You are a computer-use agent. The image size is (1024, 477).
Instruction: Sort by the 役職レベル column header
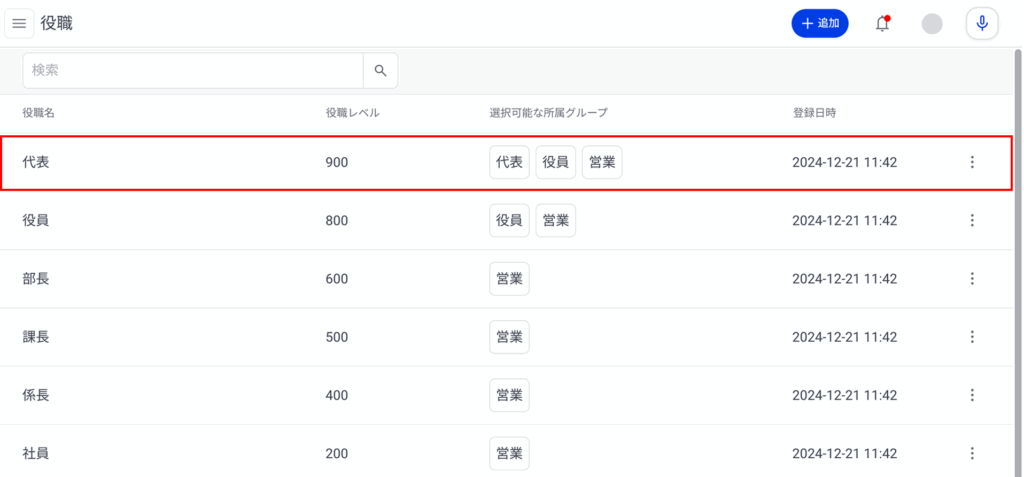click(353, 112)
